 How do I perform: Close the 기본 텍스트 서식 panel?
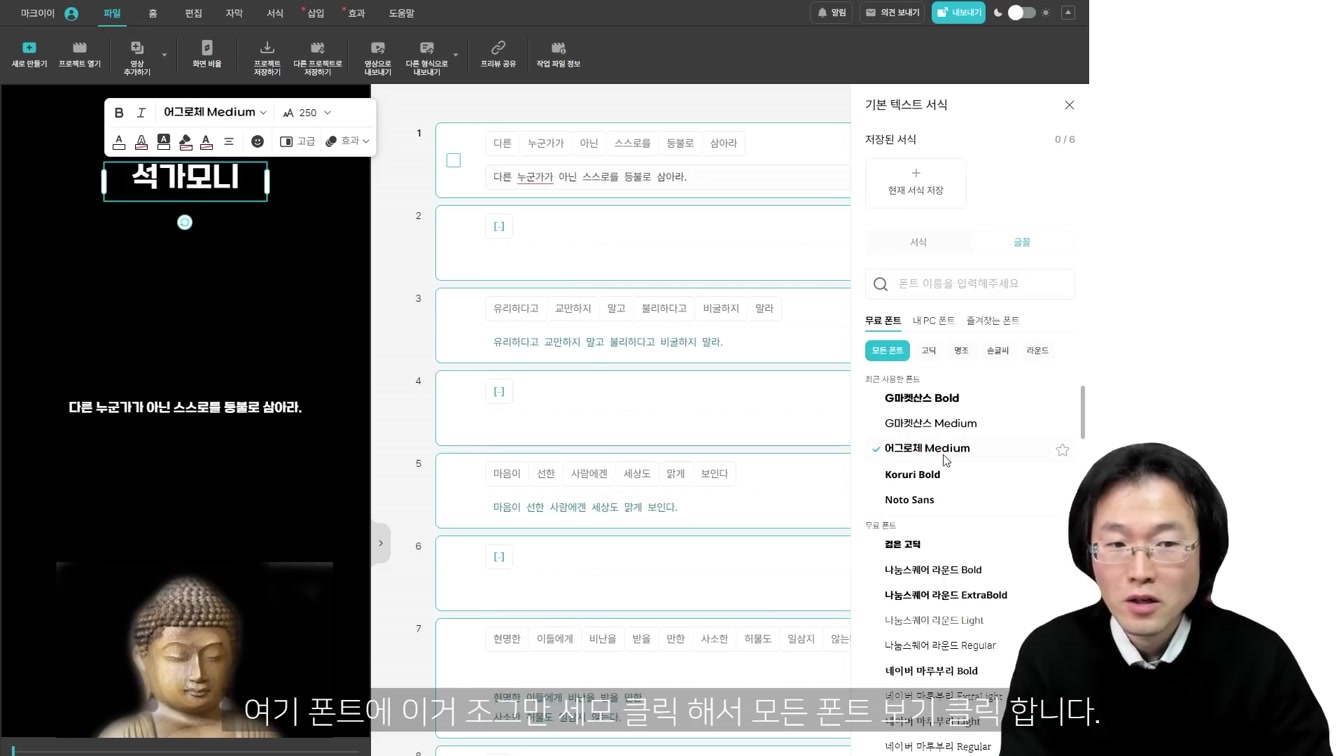[1069, 105]
